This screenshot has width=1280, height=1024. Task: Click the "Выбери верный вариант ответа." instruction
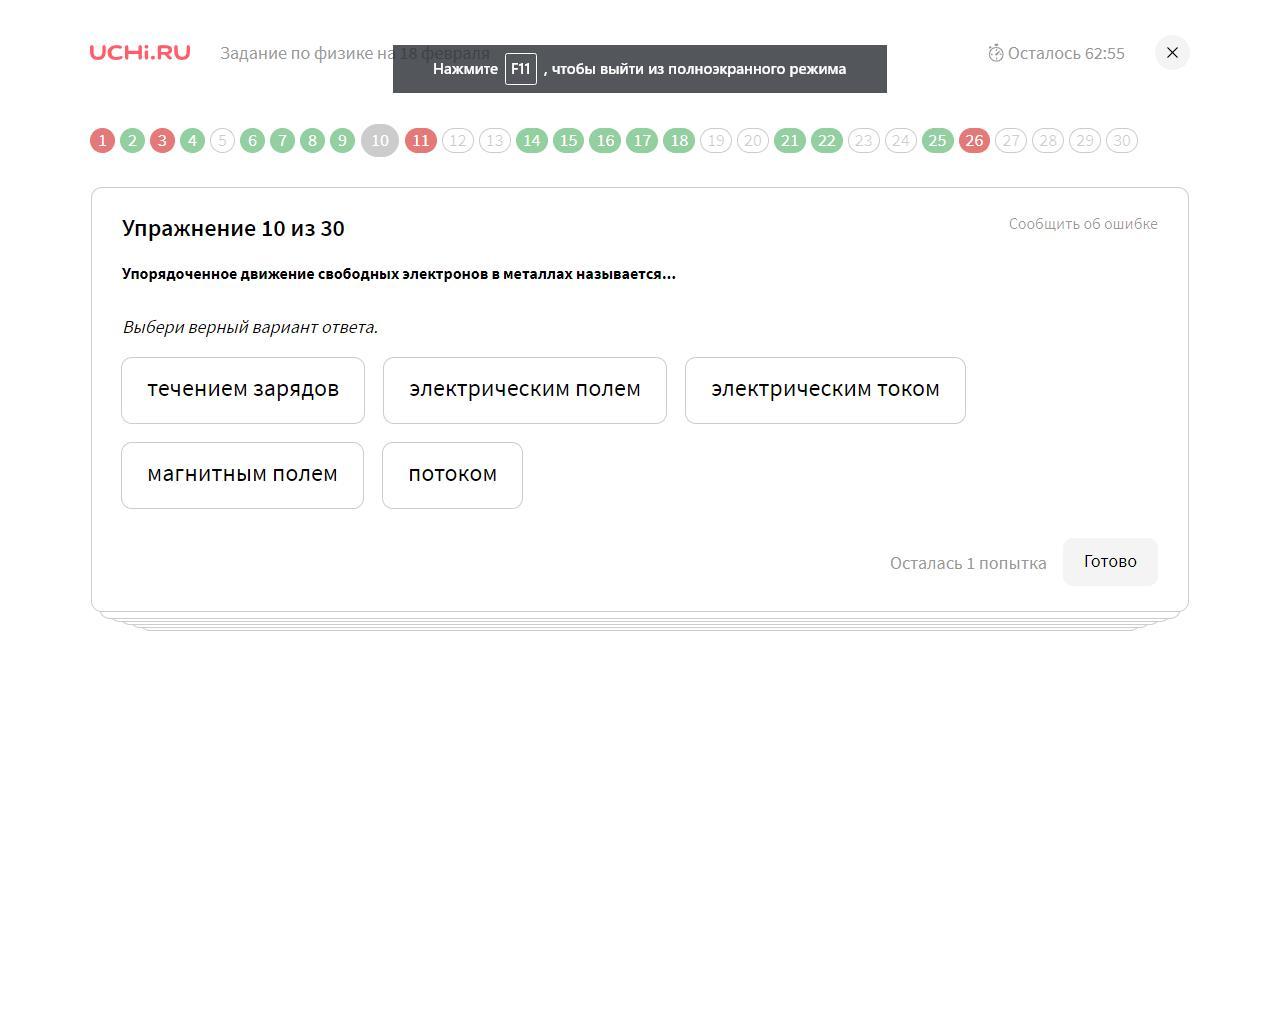pos(250,327)
